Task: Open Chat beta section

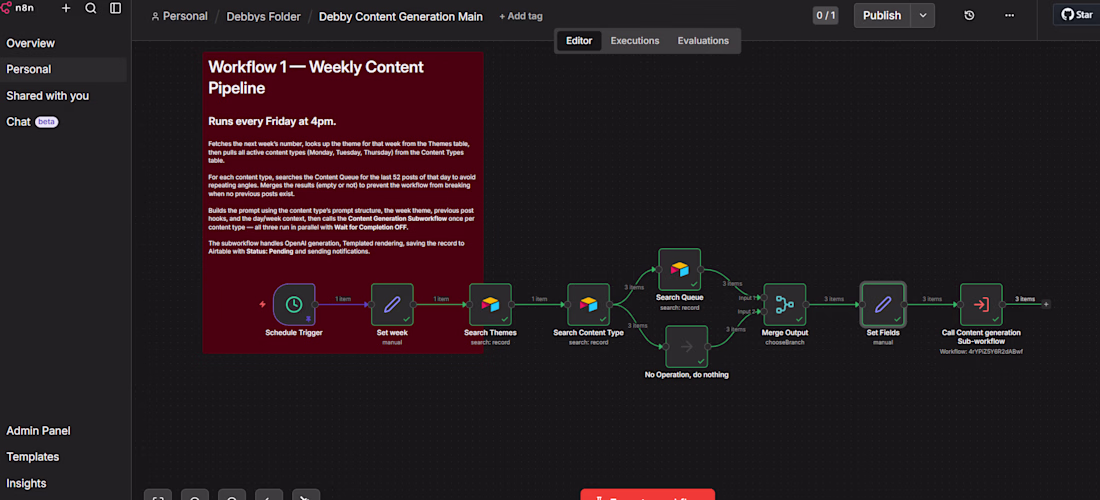Action: (x=32, y=122)
